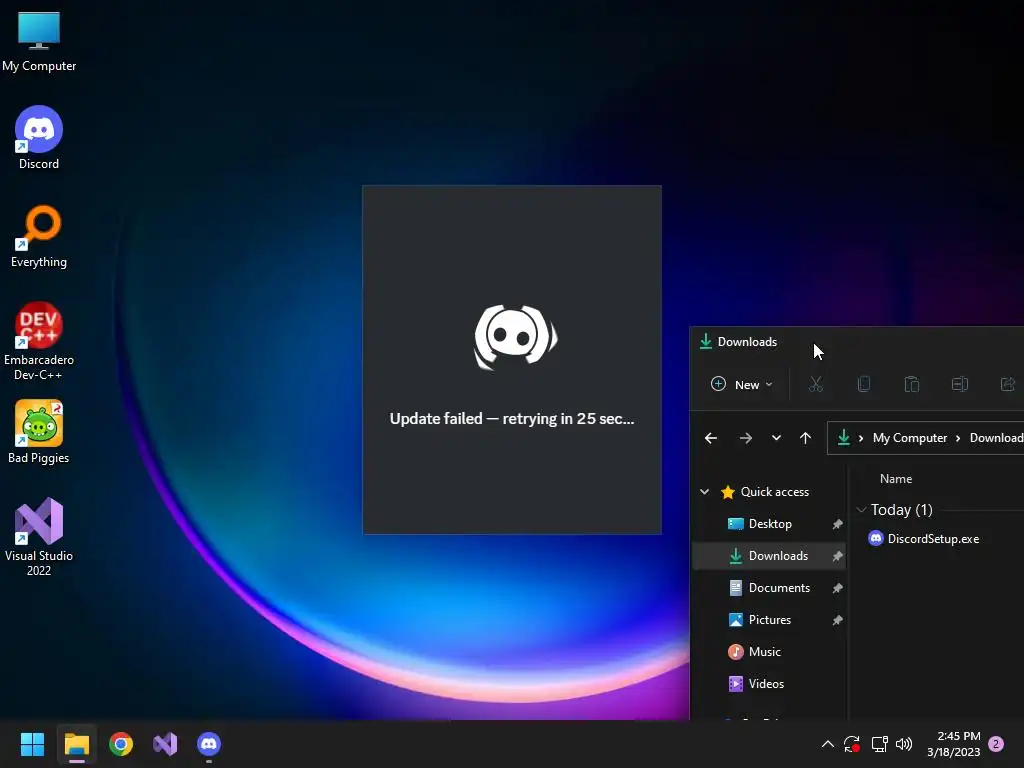1024x768 pixels.
Task: Select Pictures in navigation pane
Action: click(x=769, y=620)
